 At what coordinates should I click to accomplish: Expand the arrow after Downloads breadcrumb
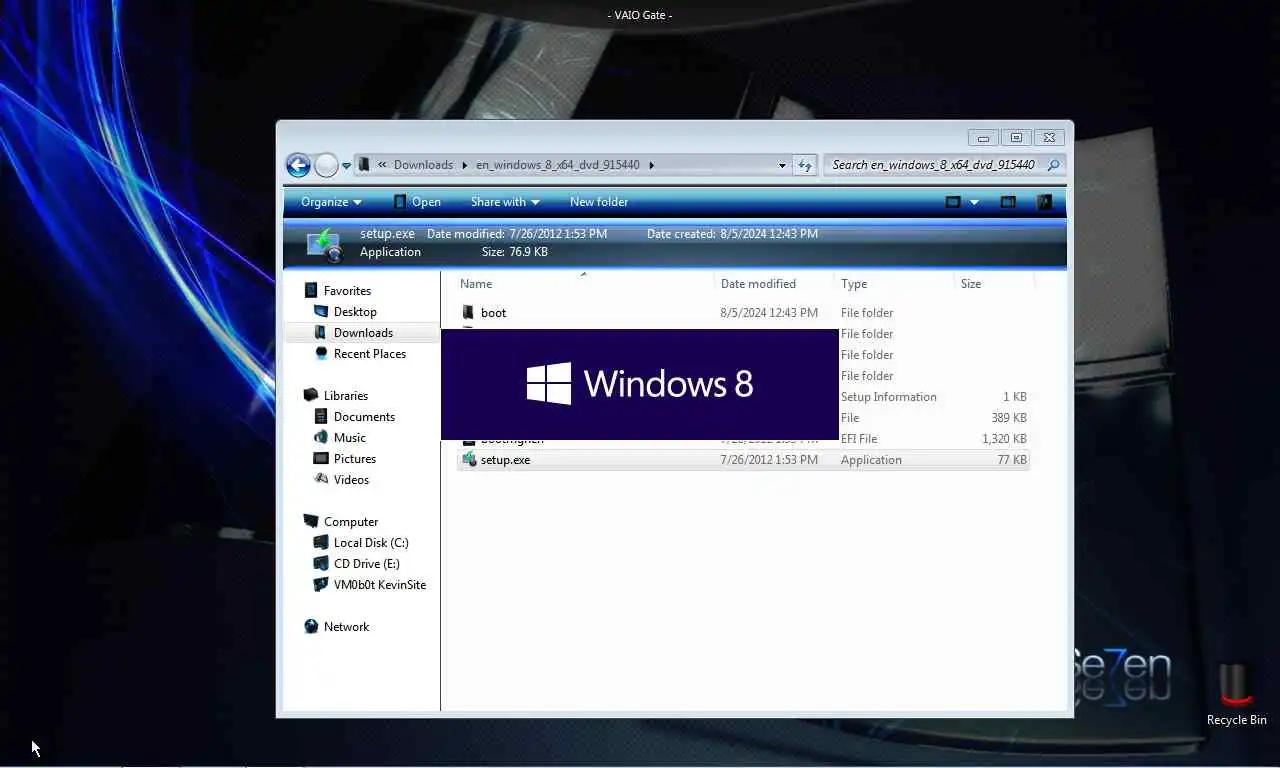pos(464,165)
